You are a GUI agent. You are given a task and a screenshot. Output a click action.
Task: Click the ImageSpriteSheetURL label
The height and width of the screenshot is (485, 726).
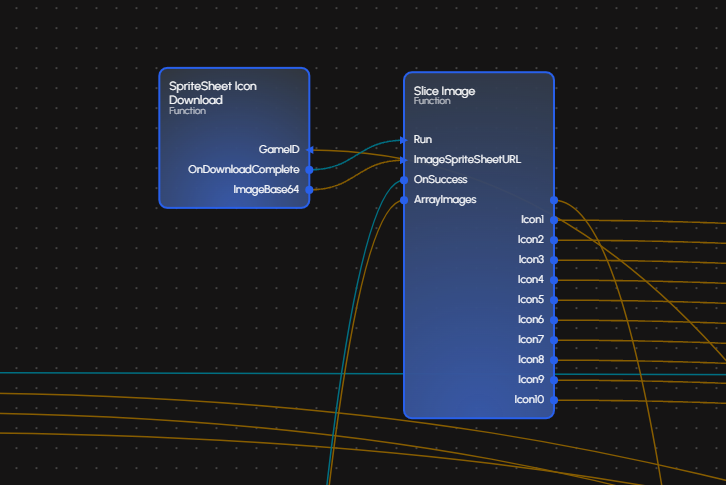[x=467, y=159]
